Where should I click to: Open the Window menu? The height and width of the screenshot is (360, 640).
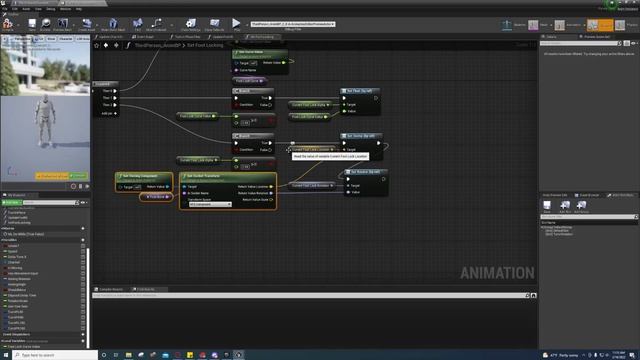click(65, 9)
